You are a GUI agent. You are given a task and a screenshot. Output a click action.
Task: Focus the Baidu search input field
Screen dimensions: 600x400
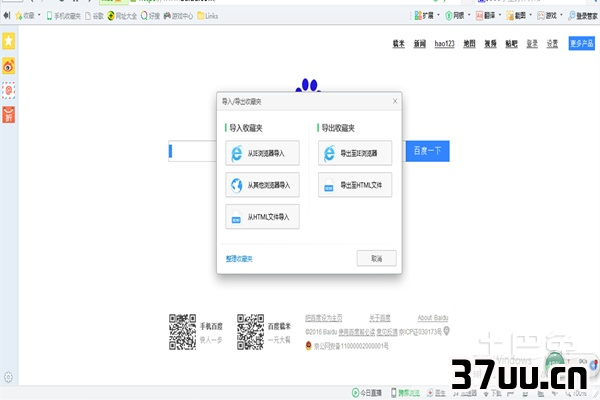[193, 151]
